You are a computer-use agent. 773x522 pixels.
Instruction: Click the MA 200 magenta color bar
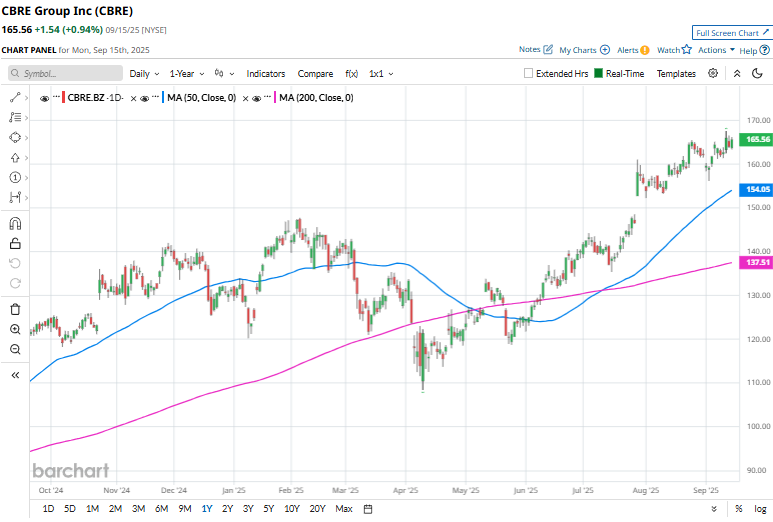coord(275,98)
